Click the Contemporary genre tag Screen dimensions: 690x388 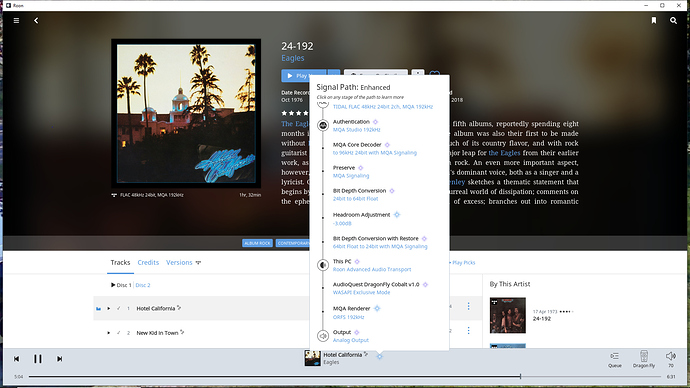293,243
